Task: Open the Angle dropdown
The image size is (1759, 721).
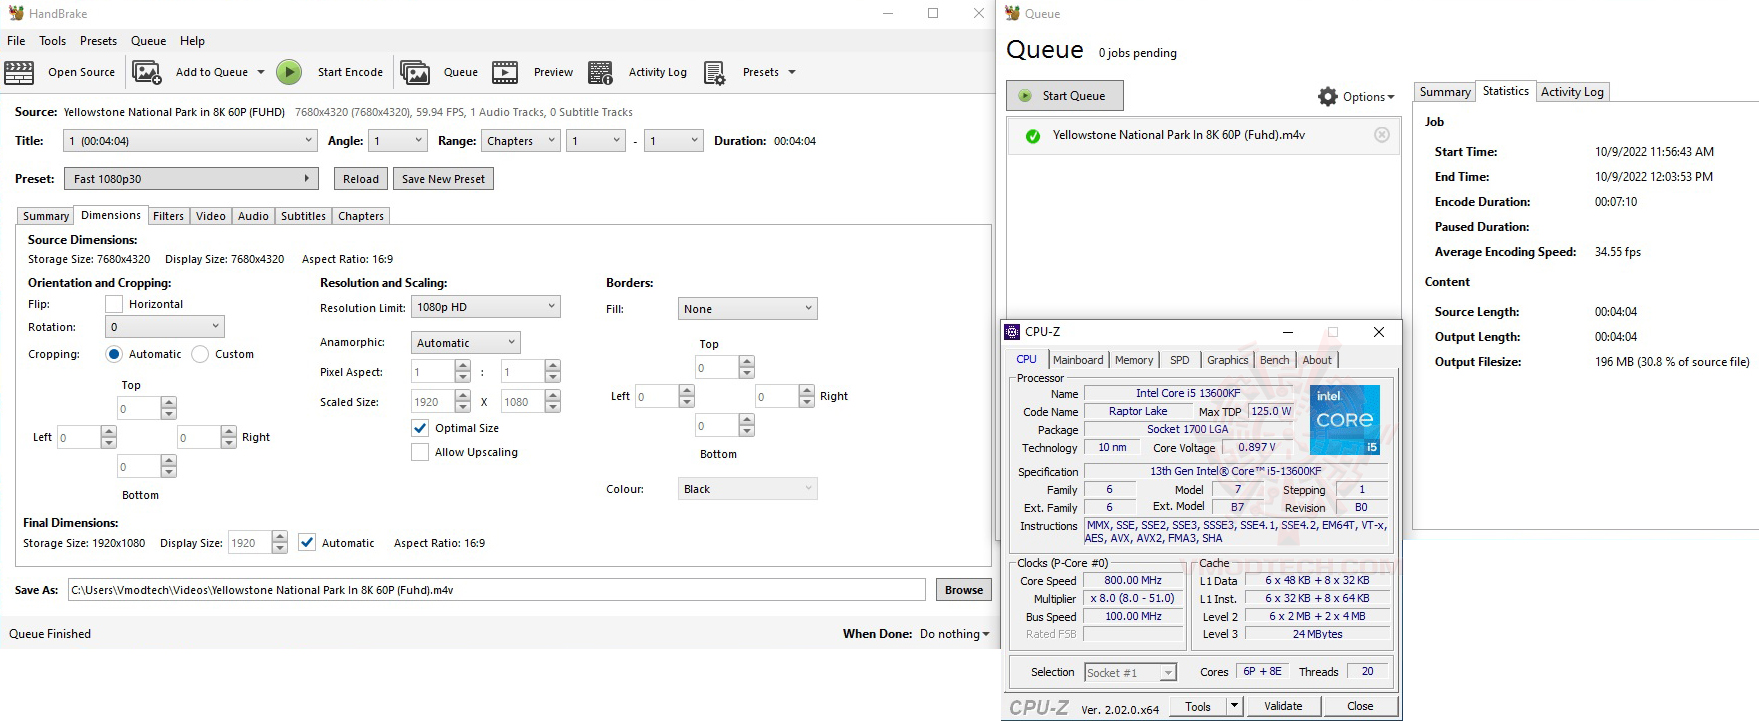Action: (x=398, y=141)
